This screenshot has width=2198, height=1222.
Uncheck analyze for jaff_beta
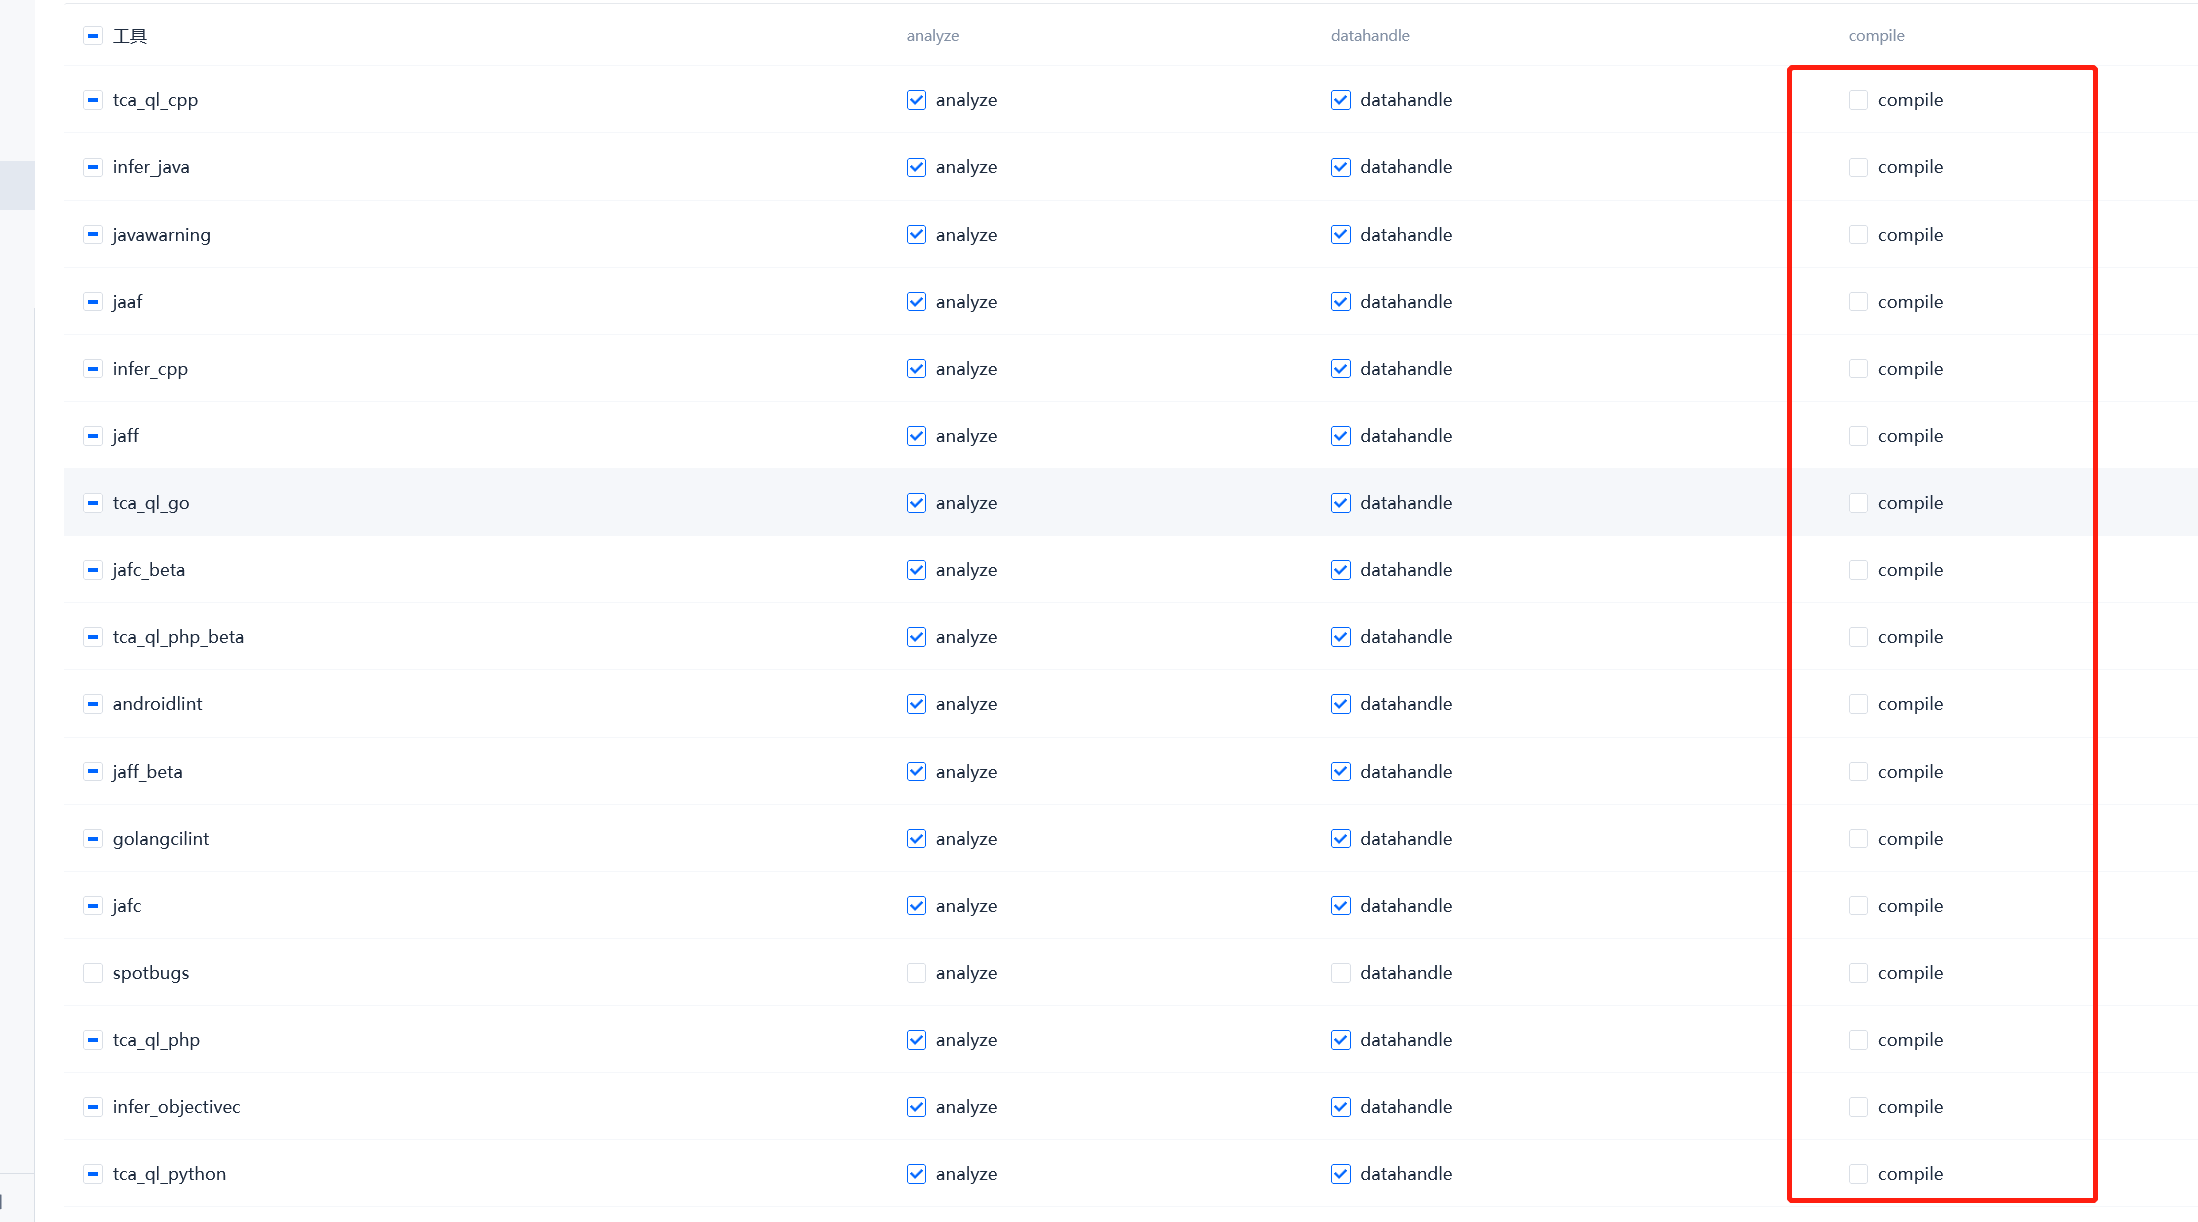click(916, 771)
